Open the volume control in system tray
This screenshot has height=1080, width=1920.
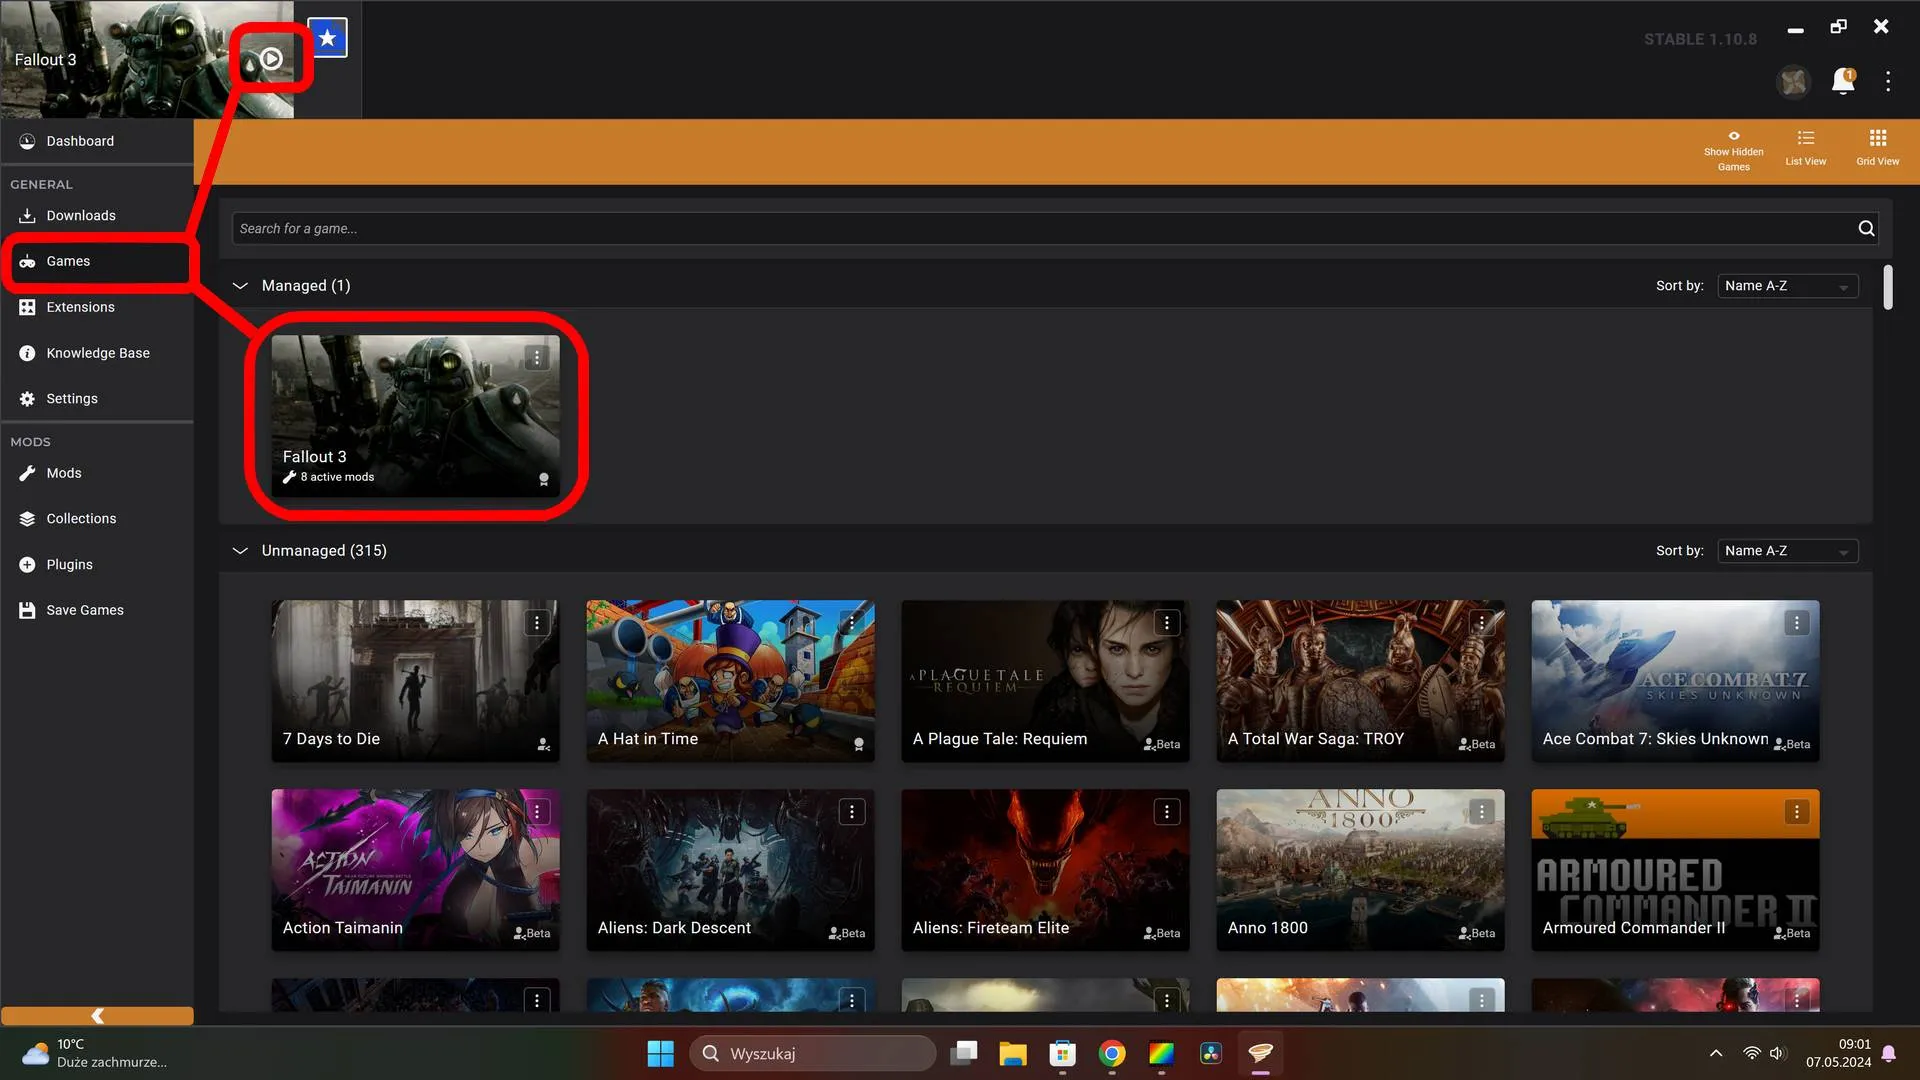coord(1777,1053)
